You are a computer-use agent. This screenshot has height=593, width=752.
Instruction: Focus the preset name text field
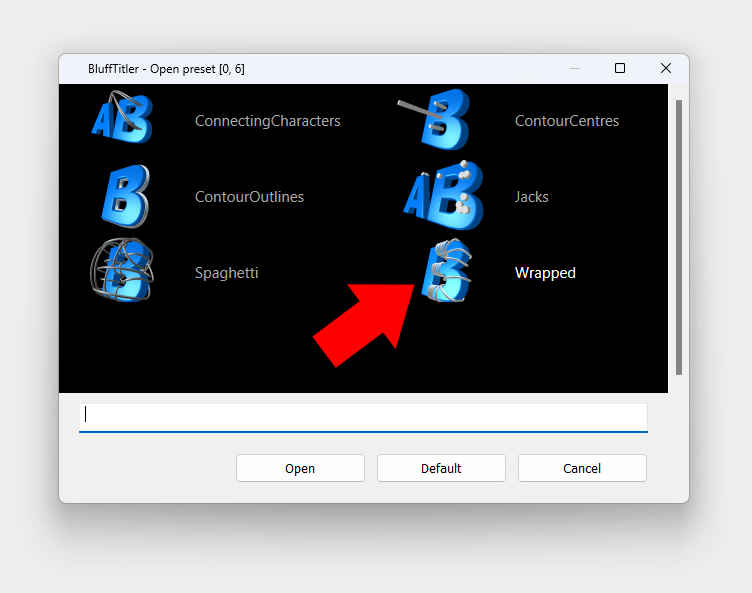(363, 416)
